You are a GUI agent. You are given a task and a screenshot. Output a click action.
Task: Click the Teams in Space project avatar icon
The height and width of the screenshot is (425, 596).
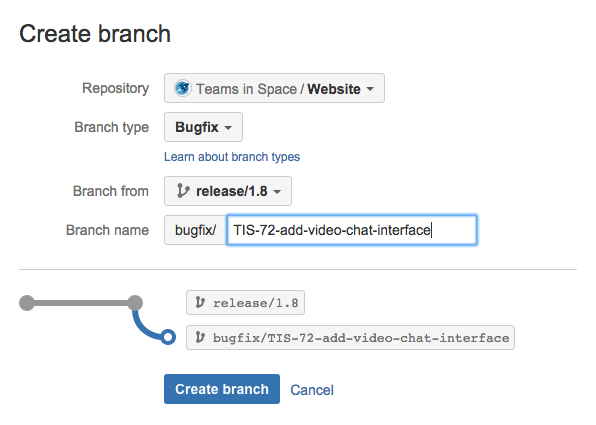click(x=182, y=88)
